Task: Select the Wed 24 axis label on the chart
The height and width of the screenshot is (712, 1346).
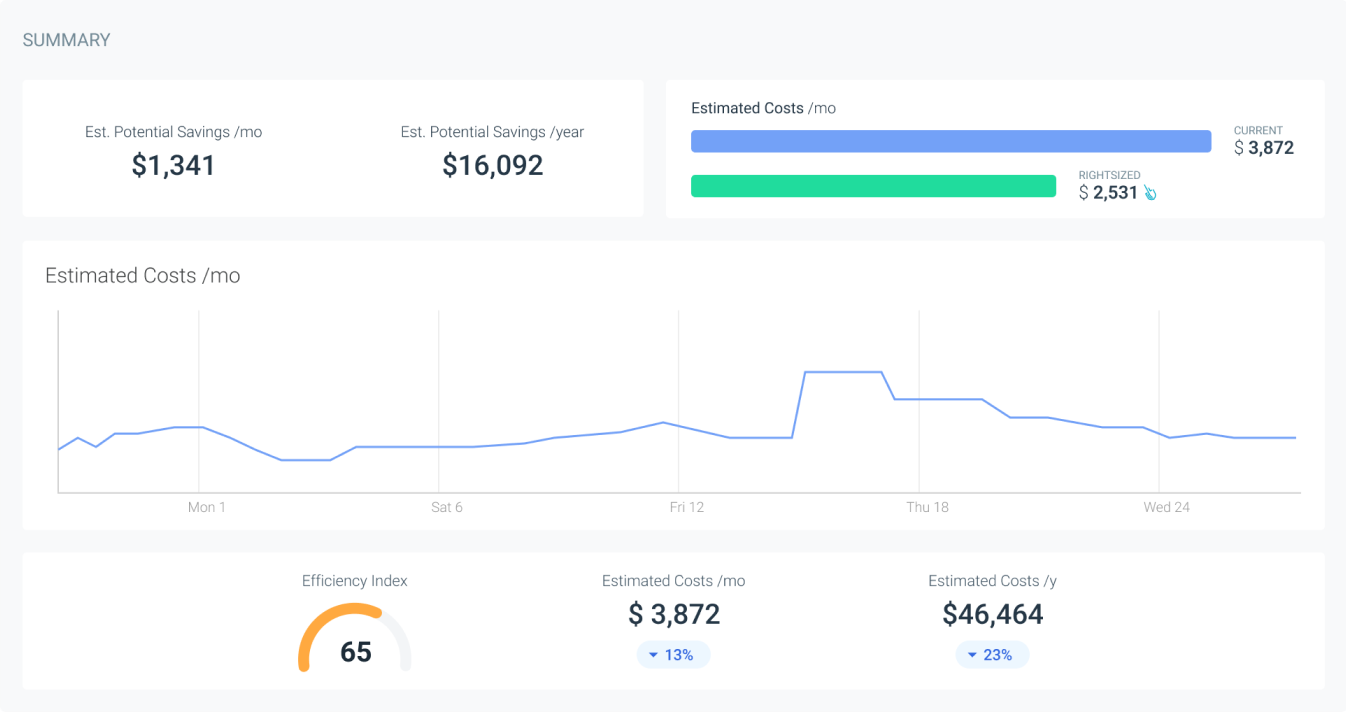Action: point(1166,507)
